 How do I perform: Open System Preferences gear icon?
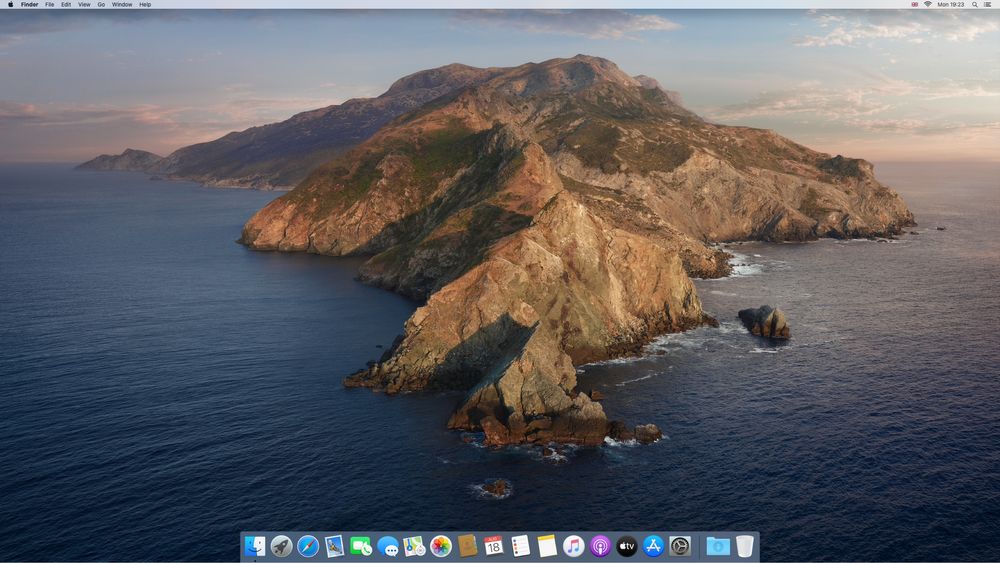[x=680, y=546]
